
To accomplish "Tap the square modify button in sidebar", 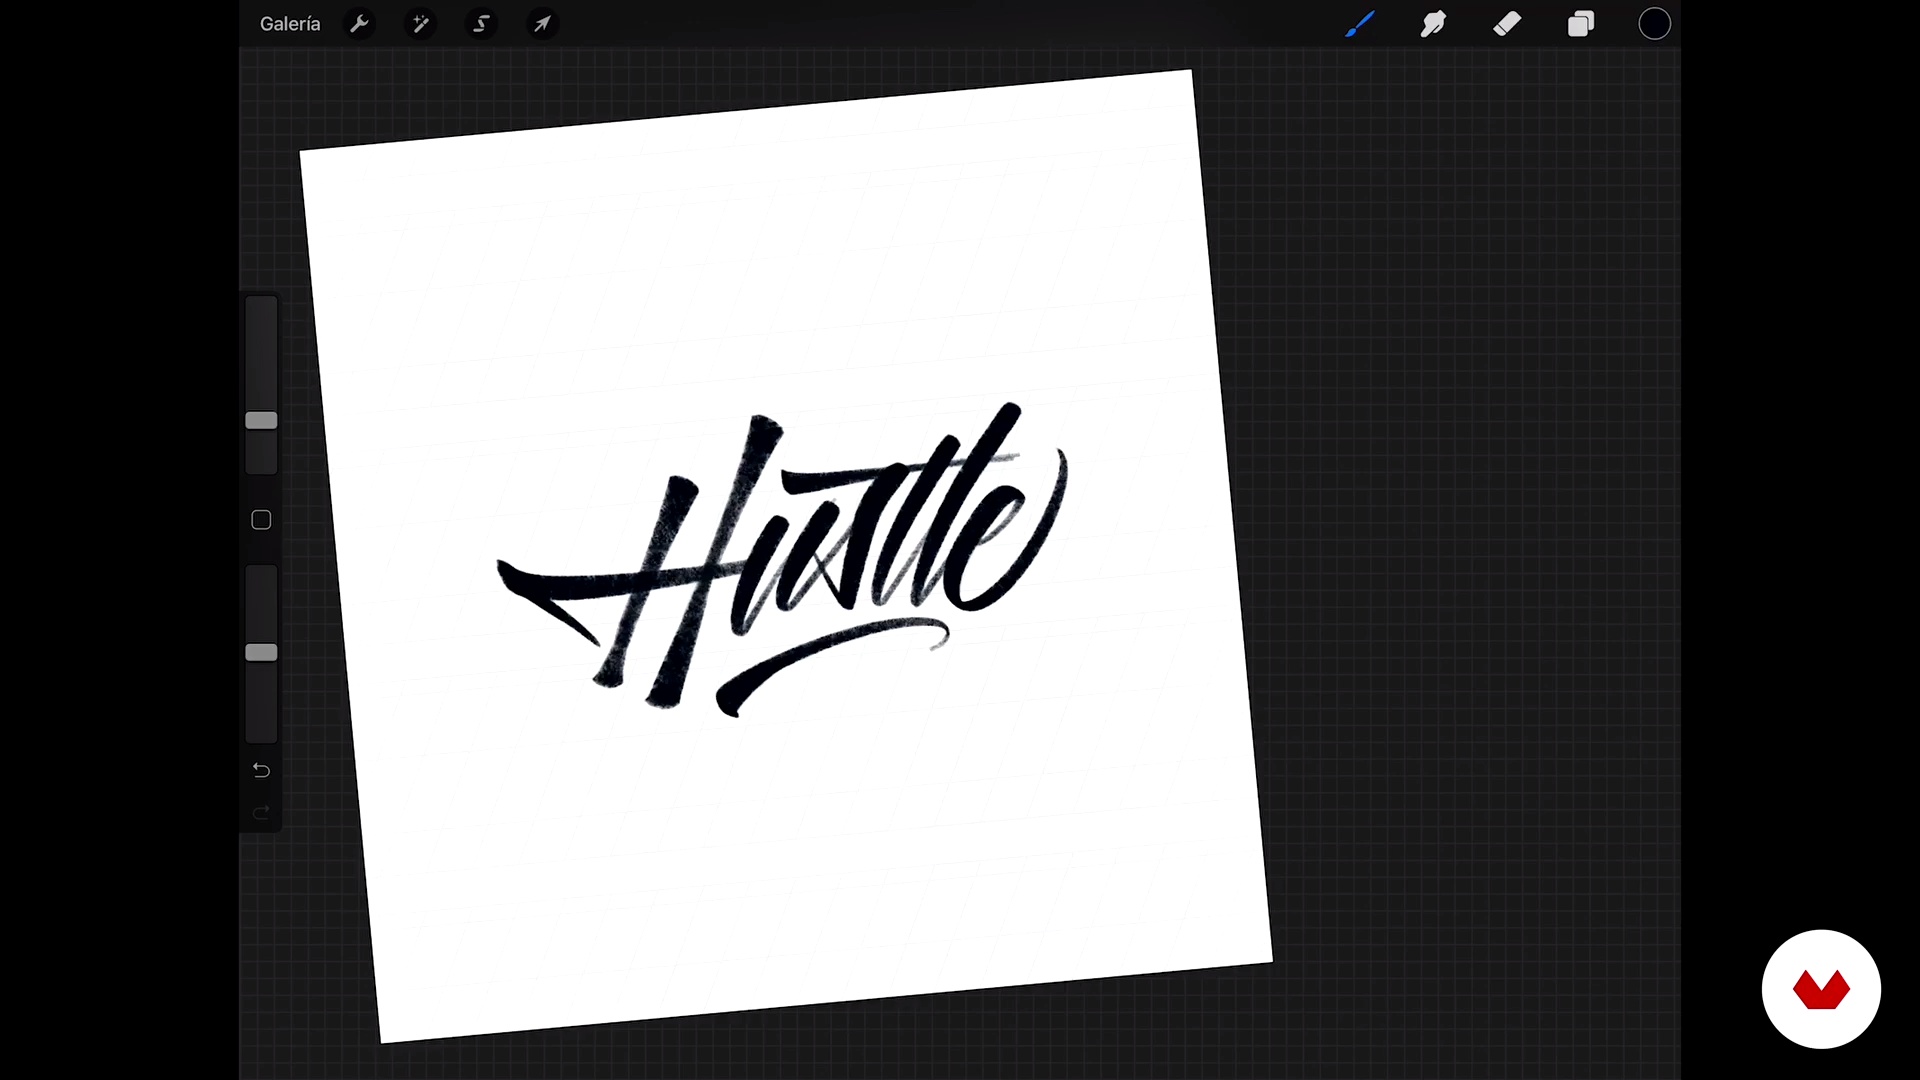I will click(x=261, y=520).
